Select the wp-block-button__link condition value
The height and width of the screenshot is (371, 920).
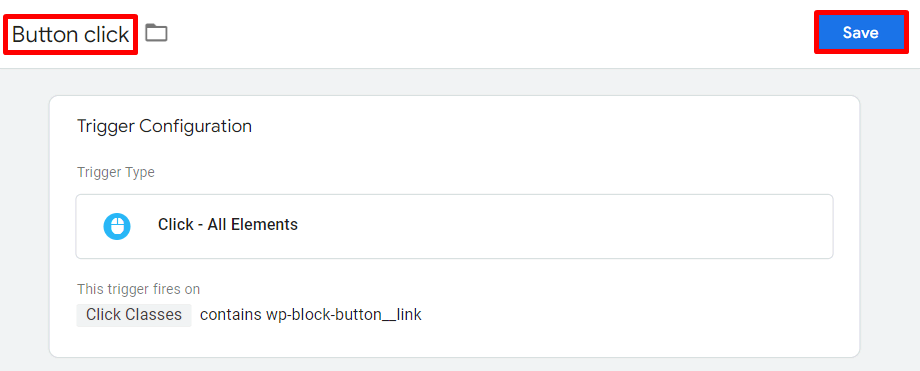pos(344,315)
